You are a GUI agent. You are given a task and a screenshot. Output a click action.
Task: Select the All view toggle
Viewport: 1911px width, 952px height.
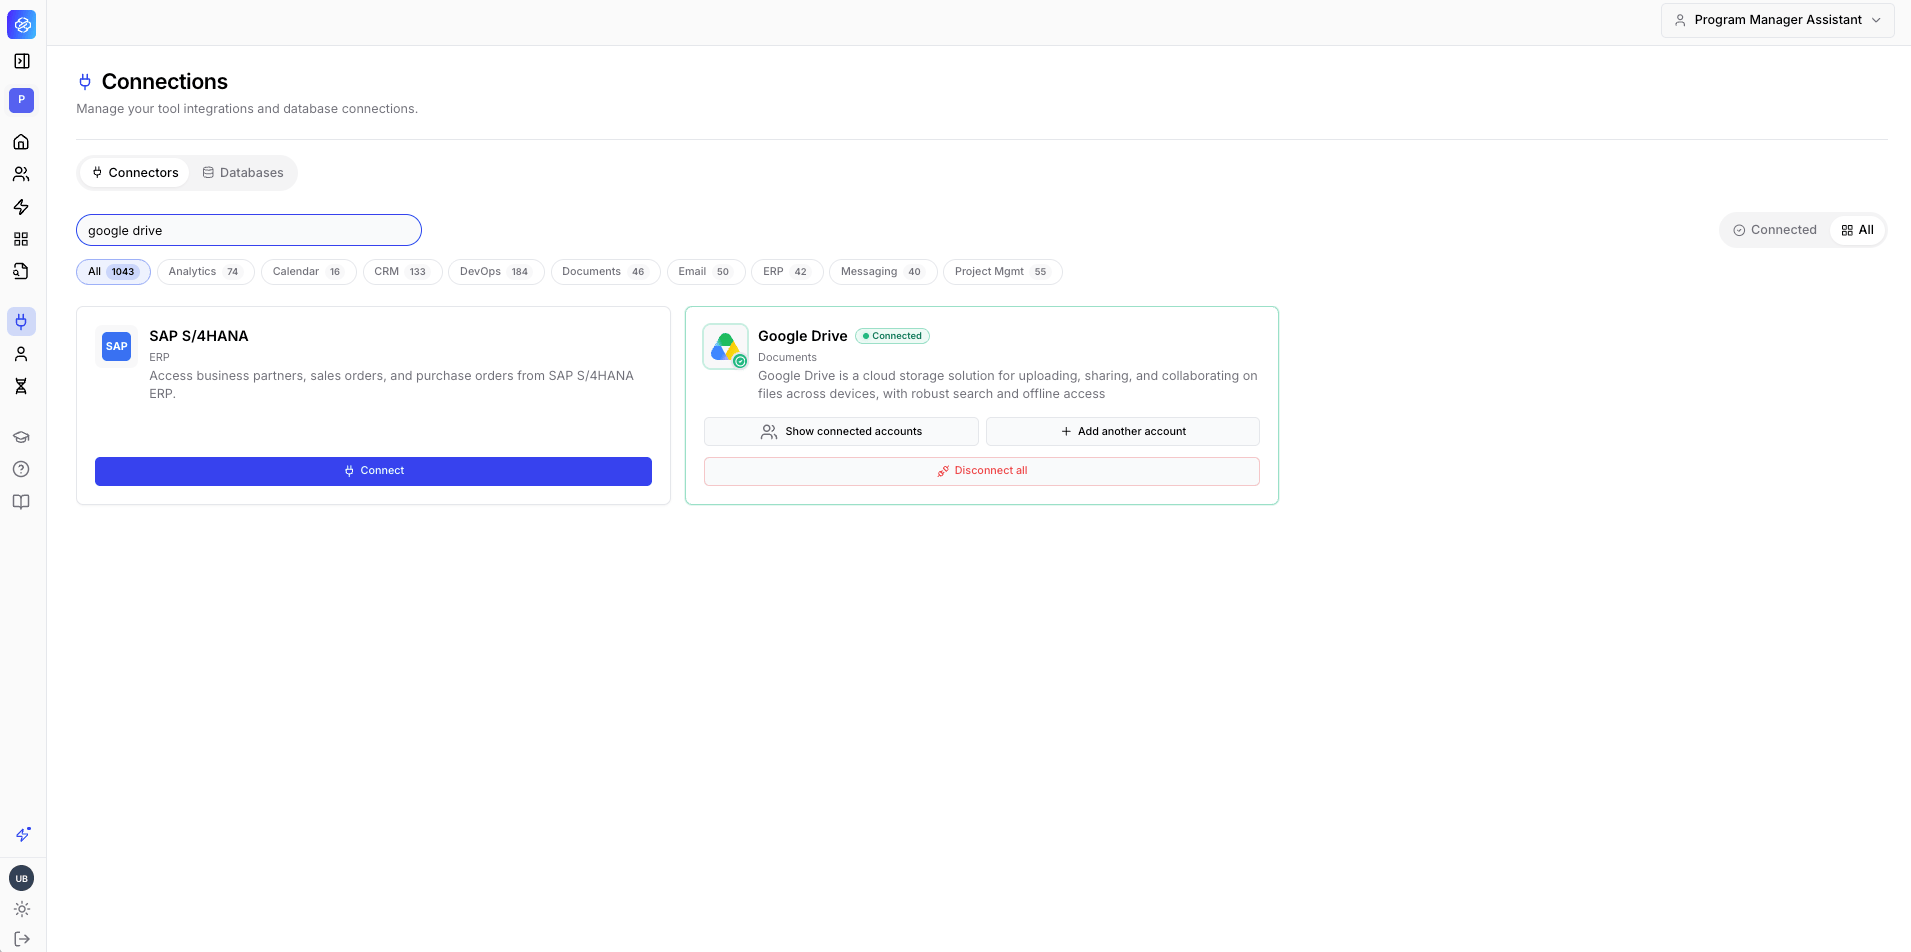coord(1857,230)
